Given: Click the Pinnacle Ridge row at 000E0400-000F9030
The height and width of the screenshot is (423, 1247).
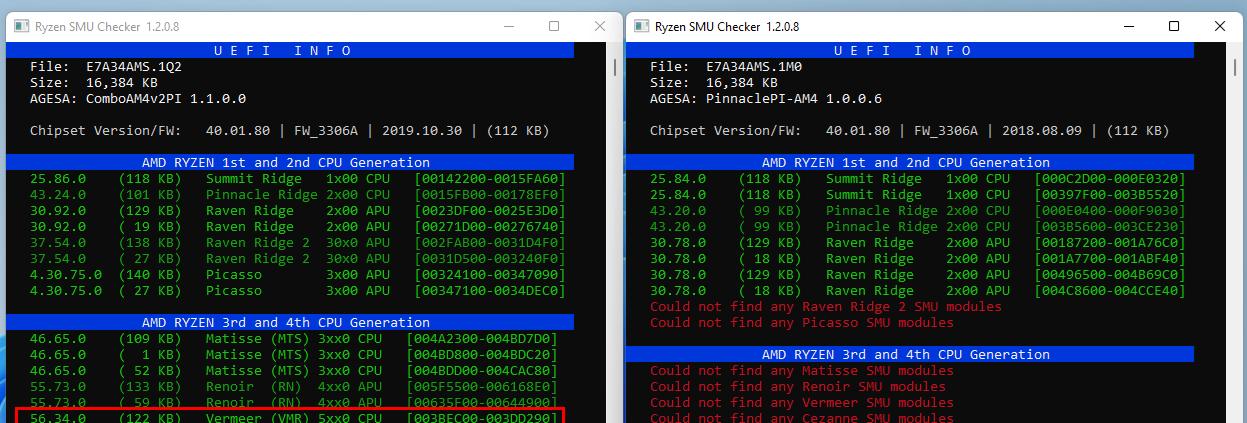Looking at the screenshot, I should [918, 211].
